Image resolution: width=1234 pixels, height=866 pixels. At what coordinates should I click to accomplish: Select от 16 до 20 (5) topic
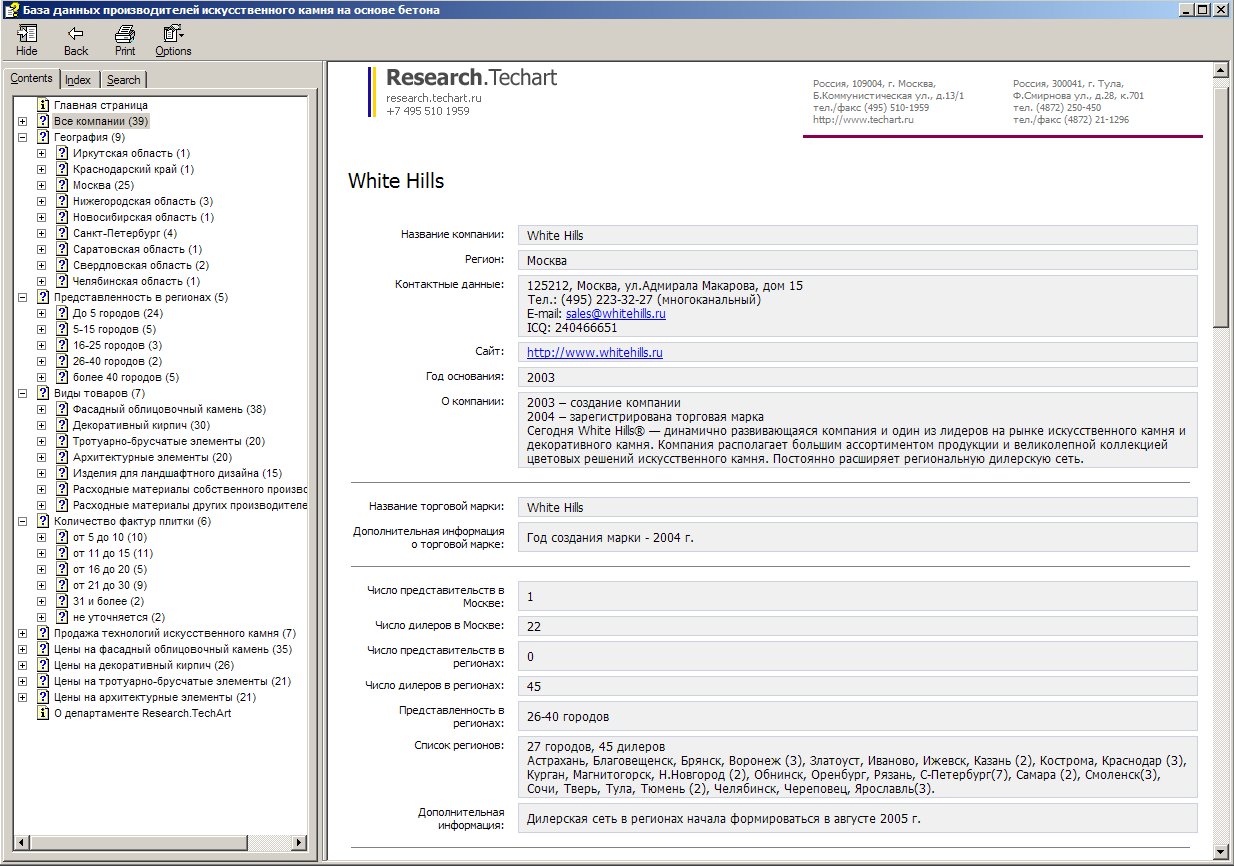(109, 569)
